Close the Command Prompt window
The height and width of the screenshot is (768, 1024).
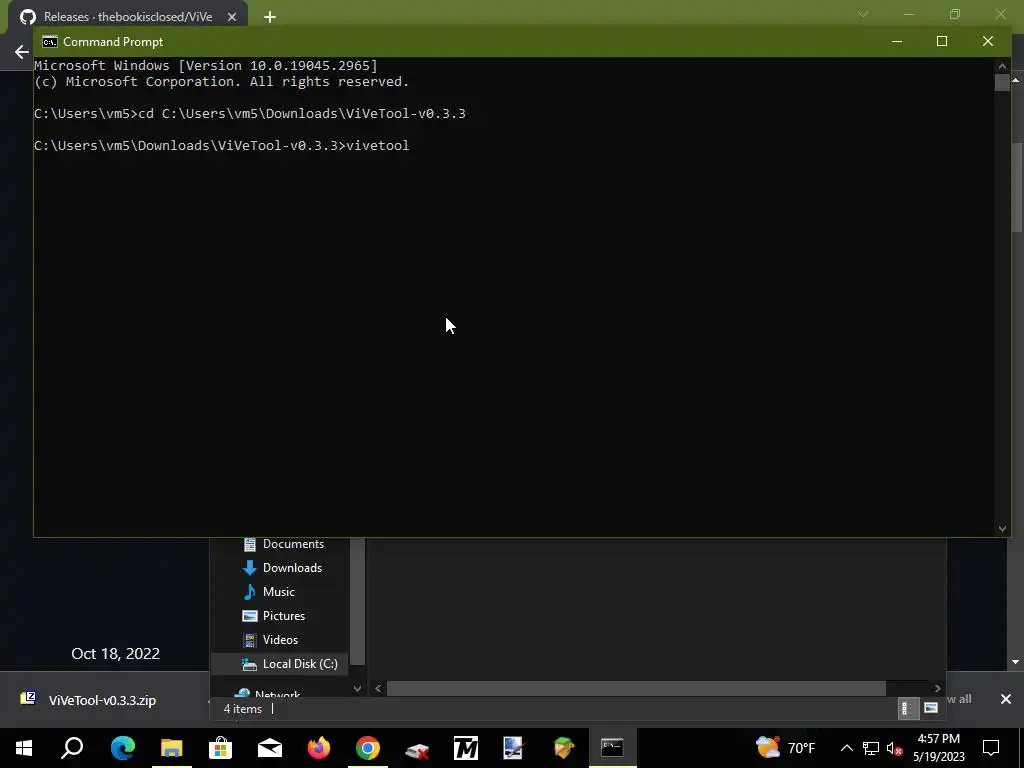pyautogui.click(x=987, y=42)
